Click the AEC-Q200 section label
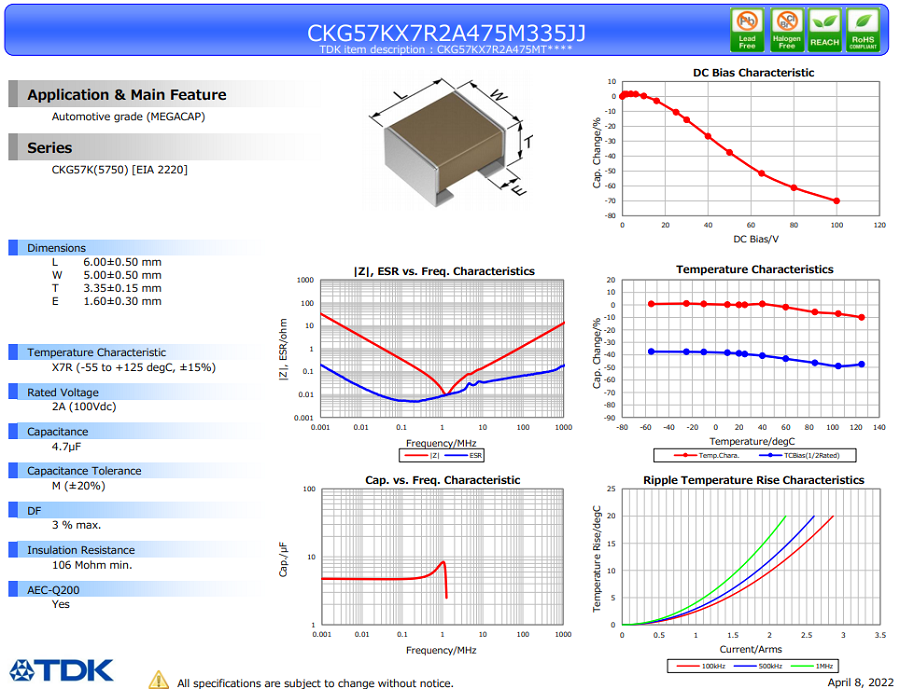Image resolution: width=900 pixels, height=689 pixels. point(53,590)
